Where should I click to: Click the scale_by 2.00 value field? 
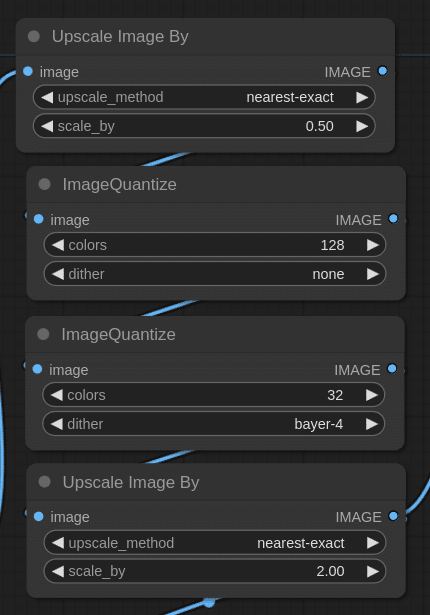point(215,571)
